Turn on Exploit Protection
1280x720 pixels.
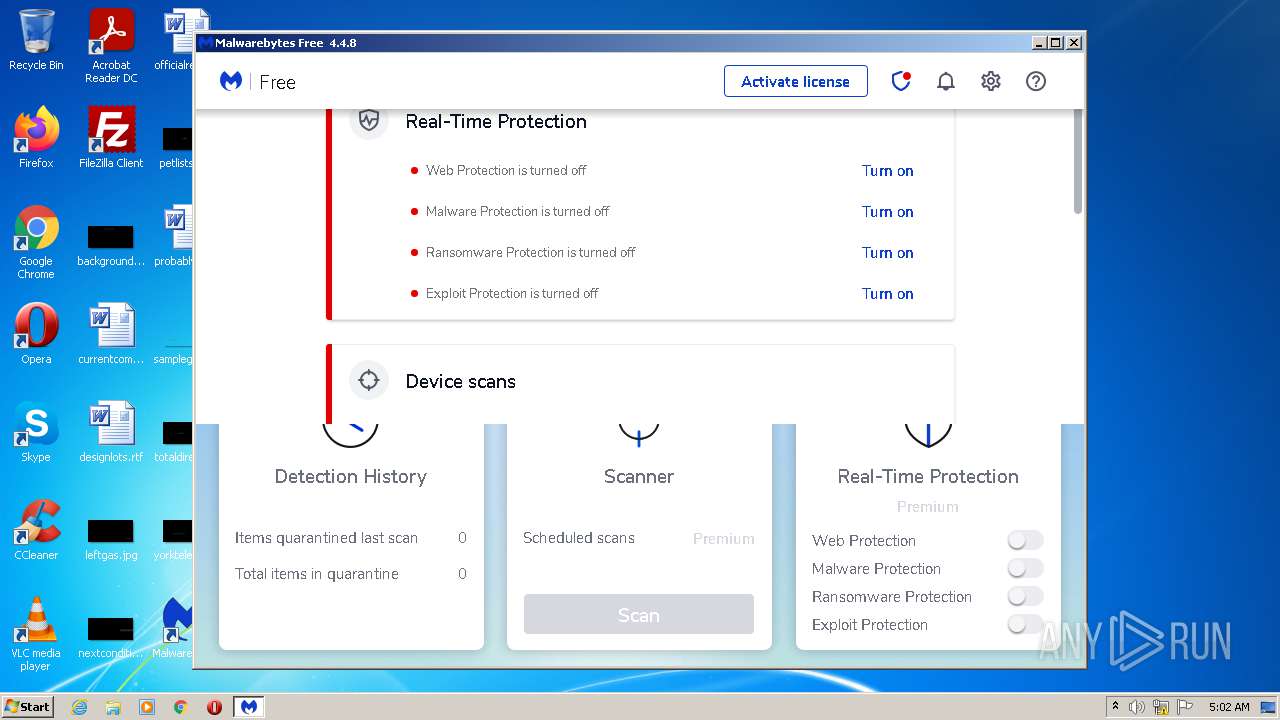point(887,294)
